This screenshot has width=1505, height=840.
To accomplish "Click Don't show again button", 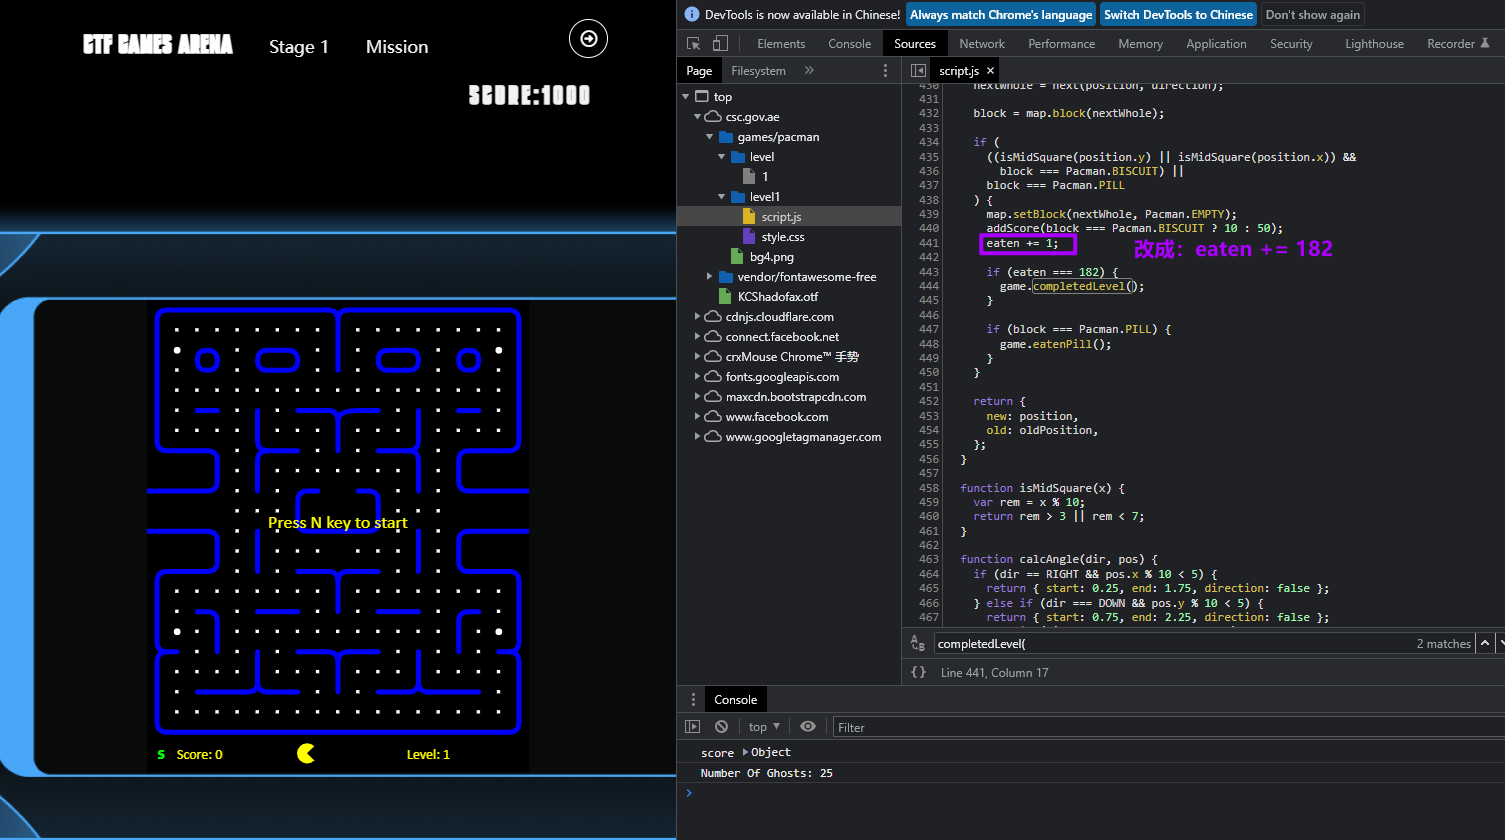I will click(x=1312, y=15).
